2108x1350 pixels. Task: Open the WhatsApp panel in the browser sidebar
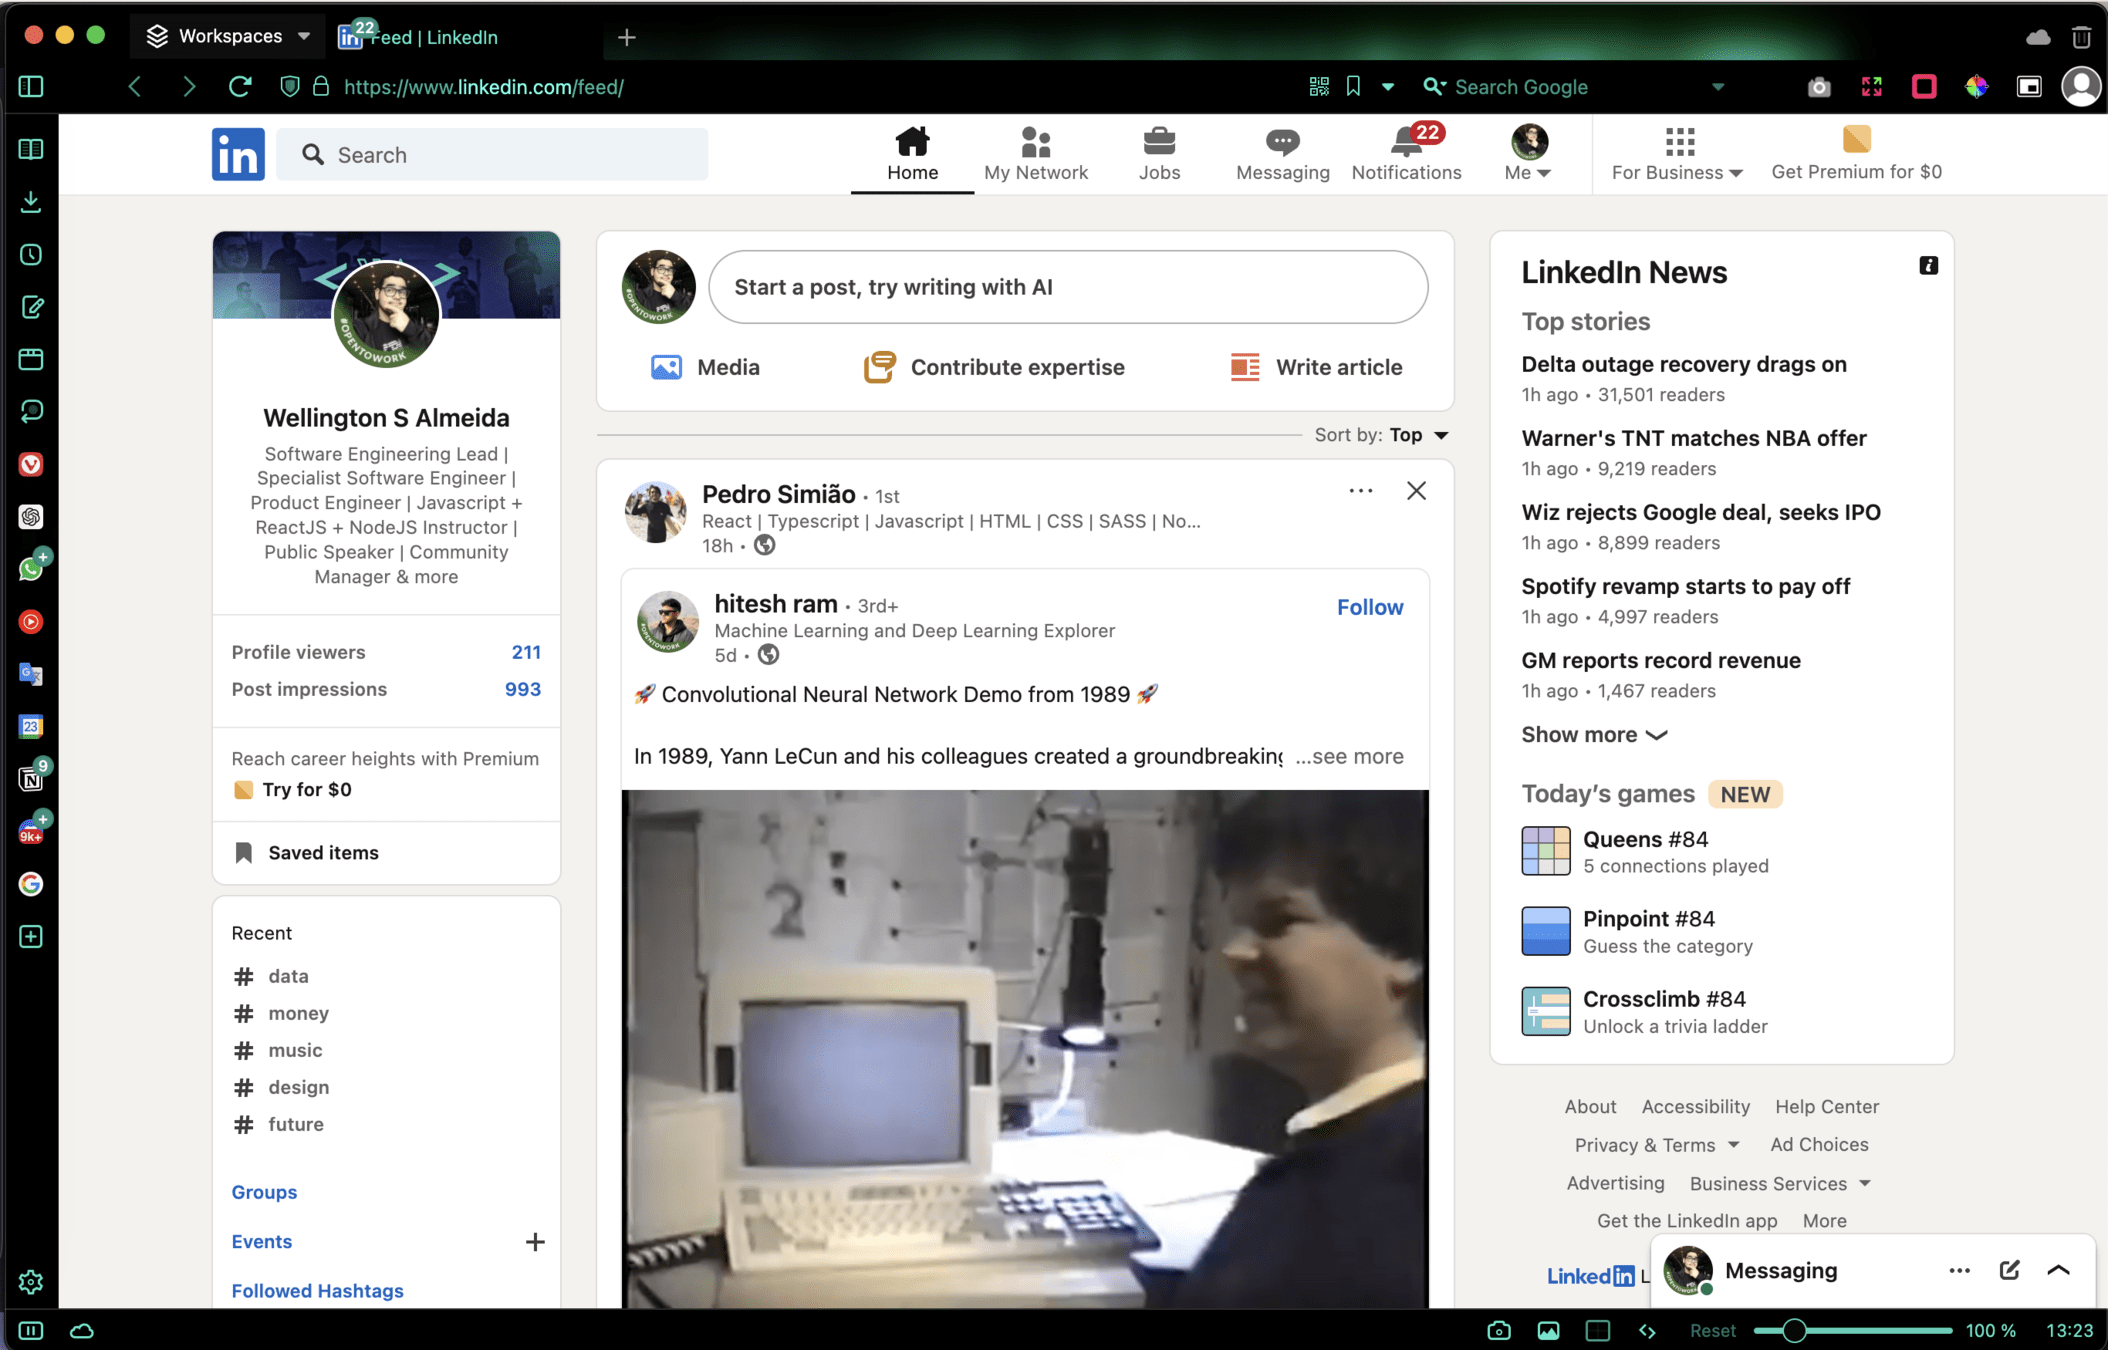[x=31, y=569]
